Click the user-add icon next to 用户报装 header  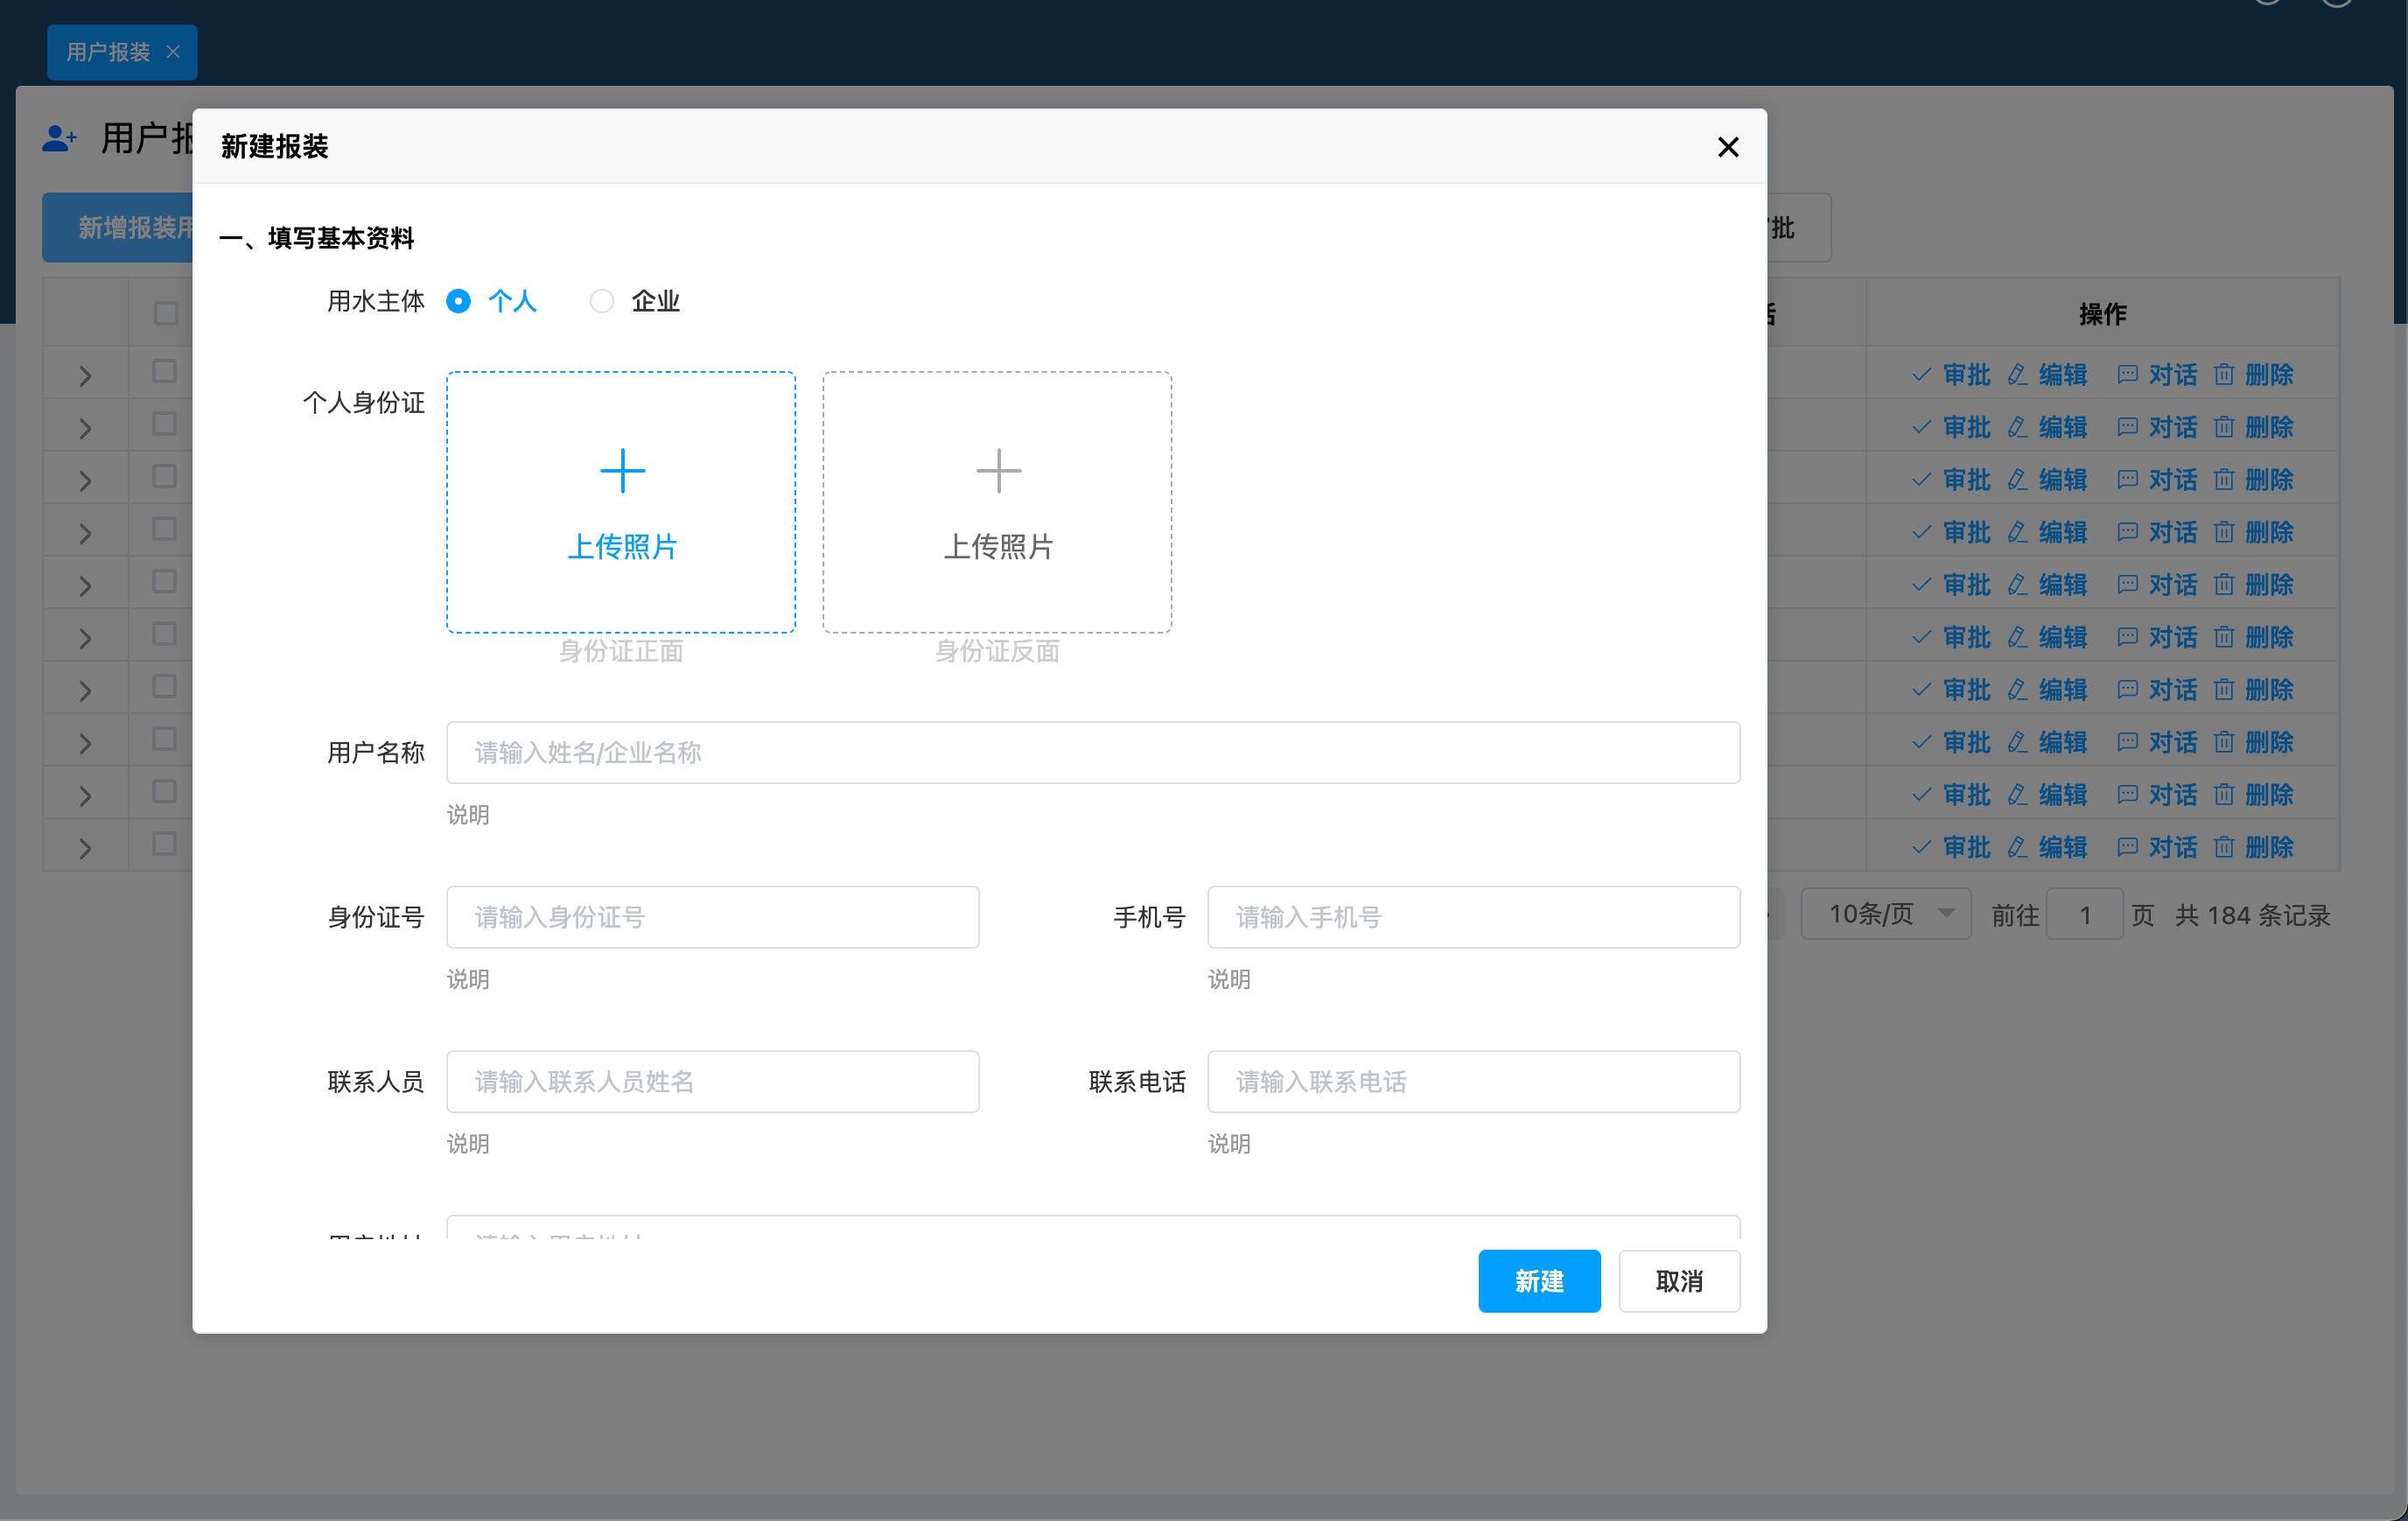point(59,138)
